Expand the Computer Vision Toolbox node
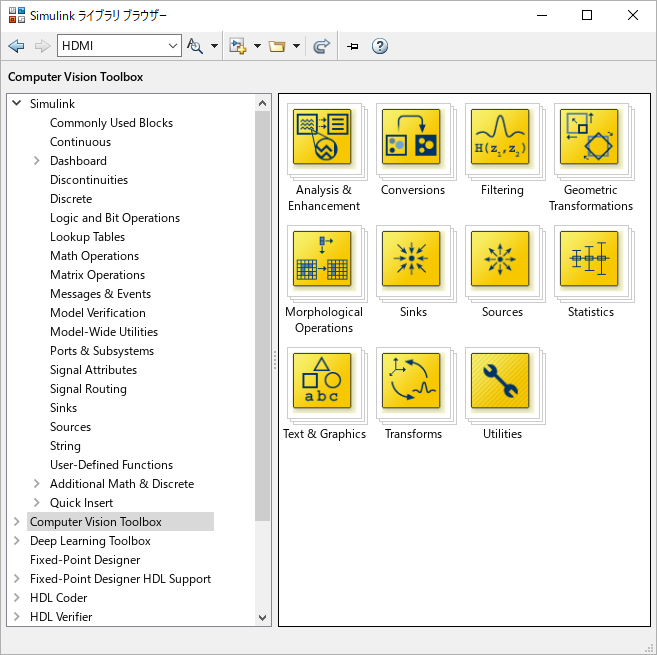This screenshot has width=657, height=655. [x=16, y=521]
